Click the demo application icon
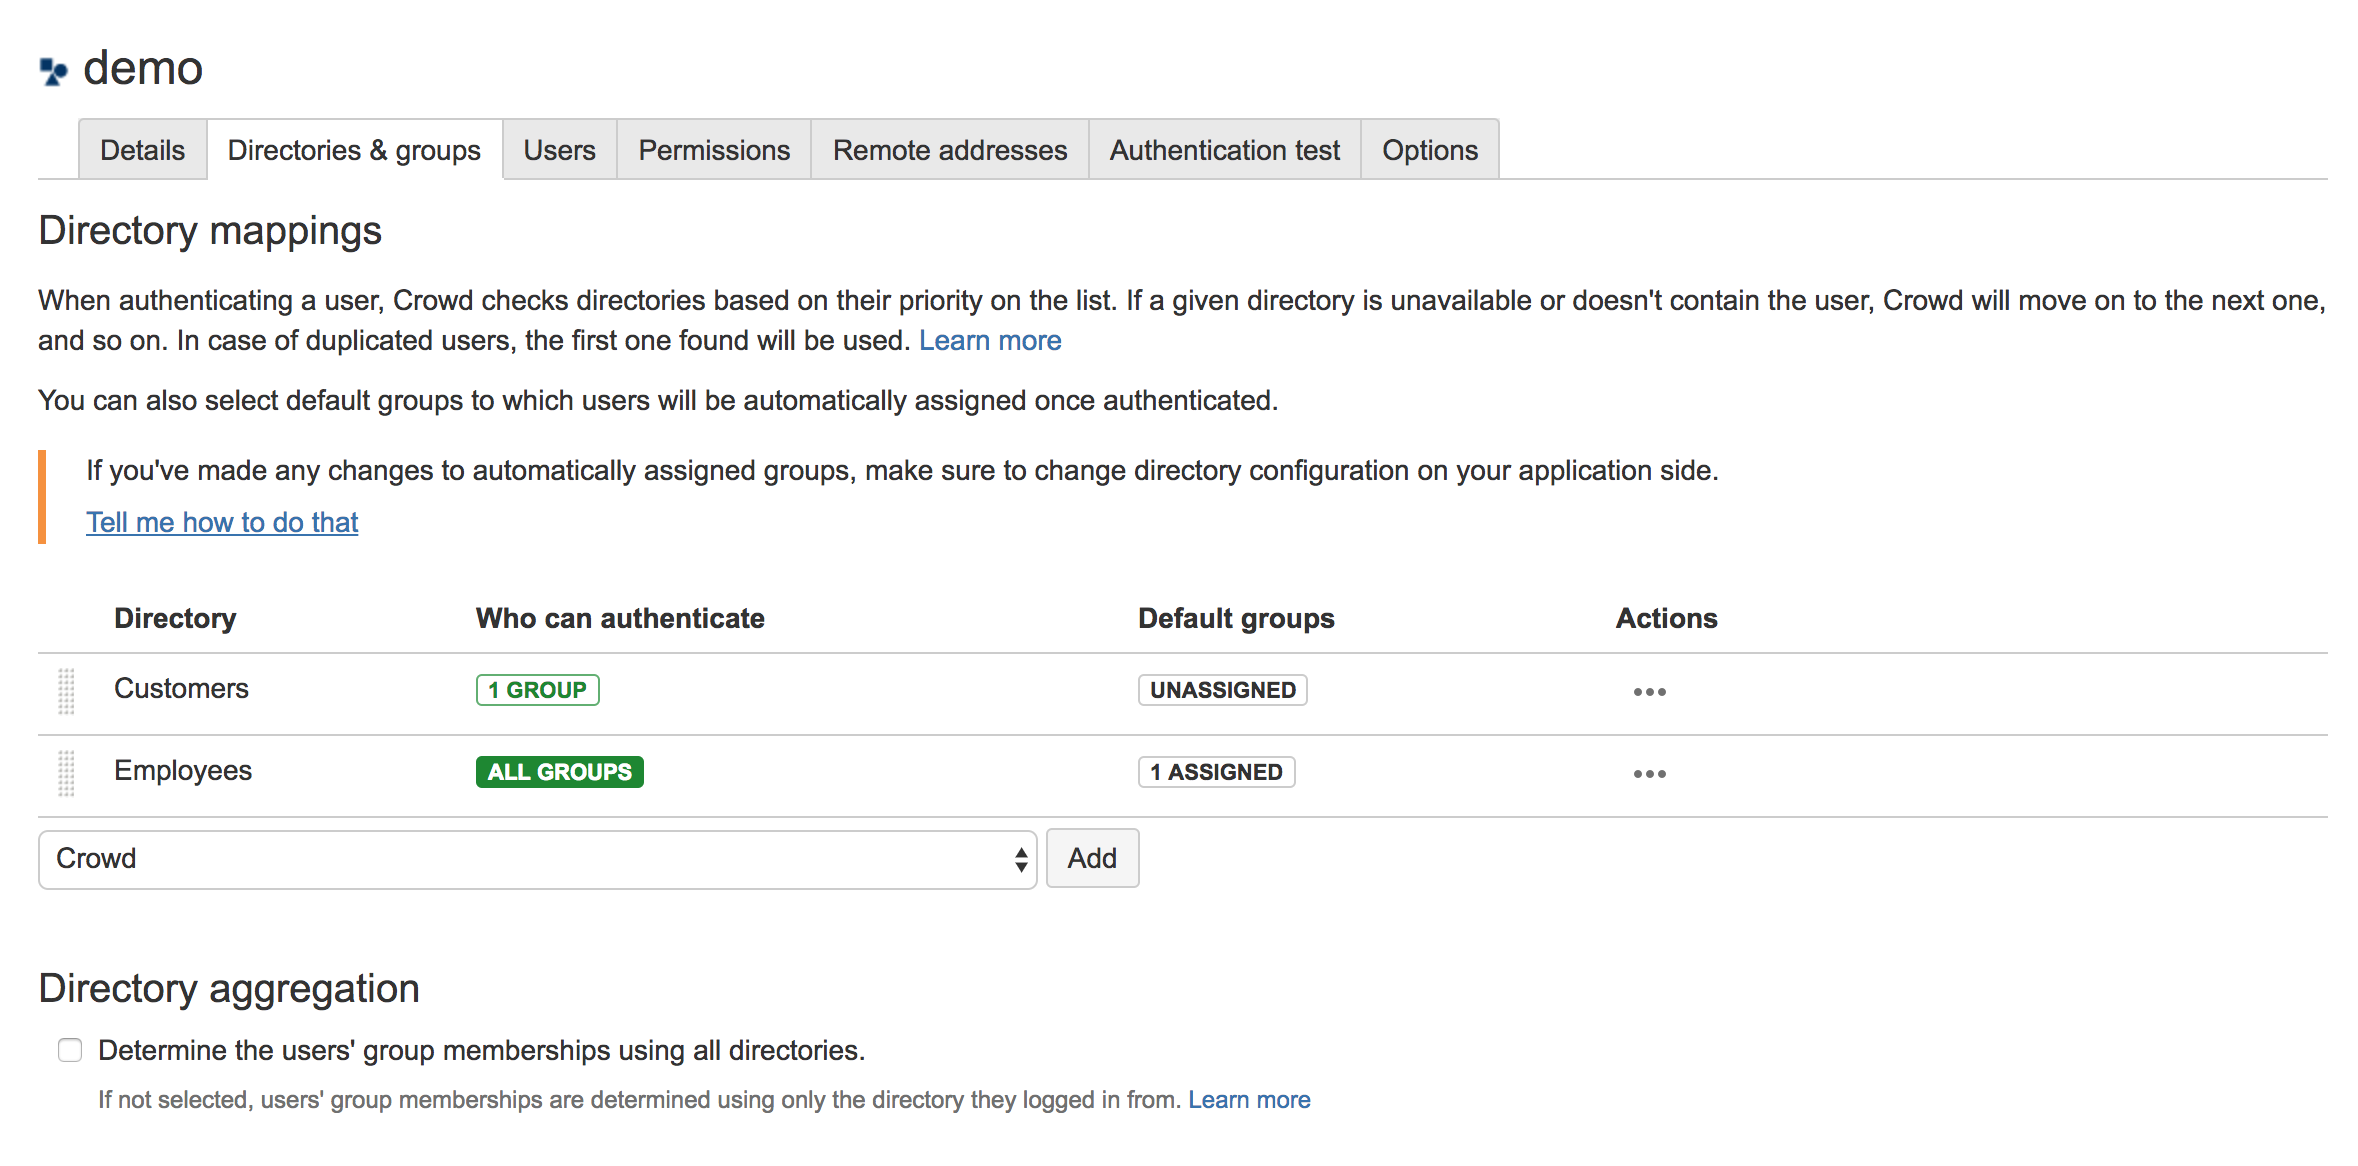The height and width of the screenshot is (1166, 2358). click(54, 71)
